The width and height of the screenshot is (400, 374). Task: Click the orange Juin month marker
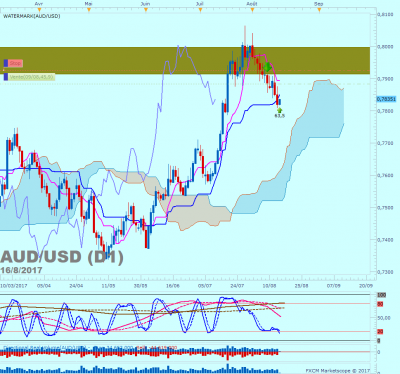tap(146, 10)
